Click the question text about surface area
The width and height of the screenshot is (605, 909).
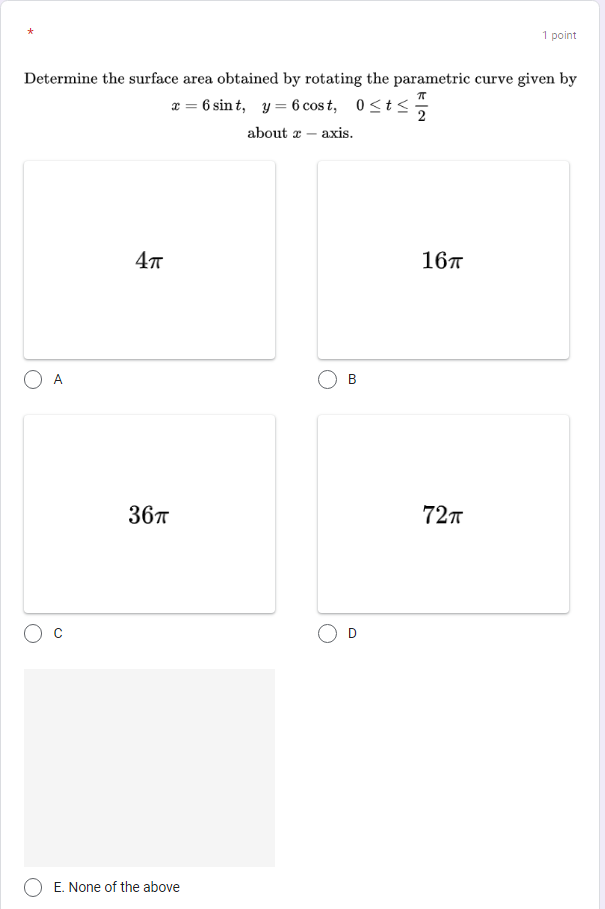pos(302,78)
